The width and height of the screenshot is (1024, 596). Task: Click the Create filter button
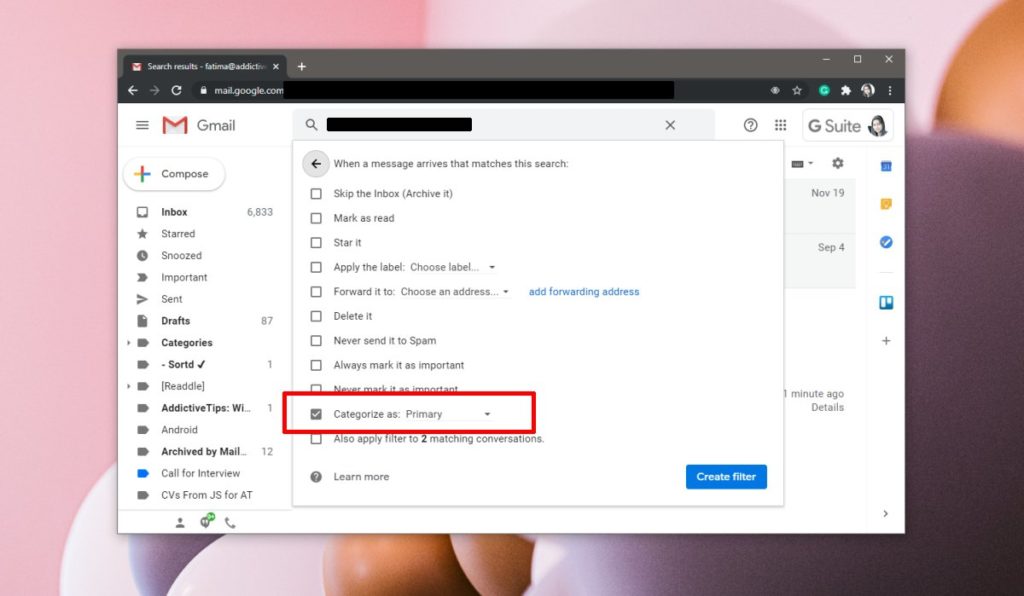pos(725,476)
